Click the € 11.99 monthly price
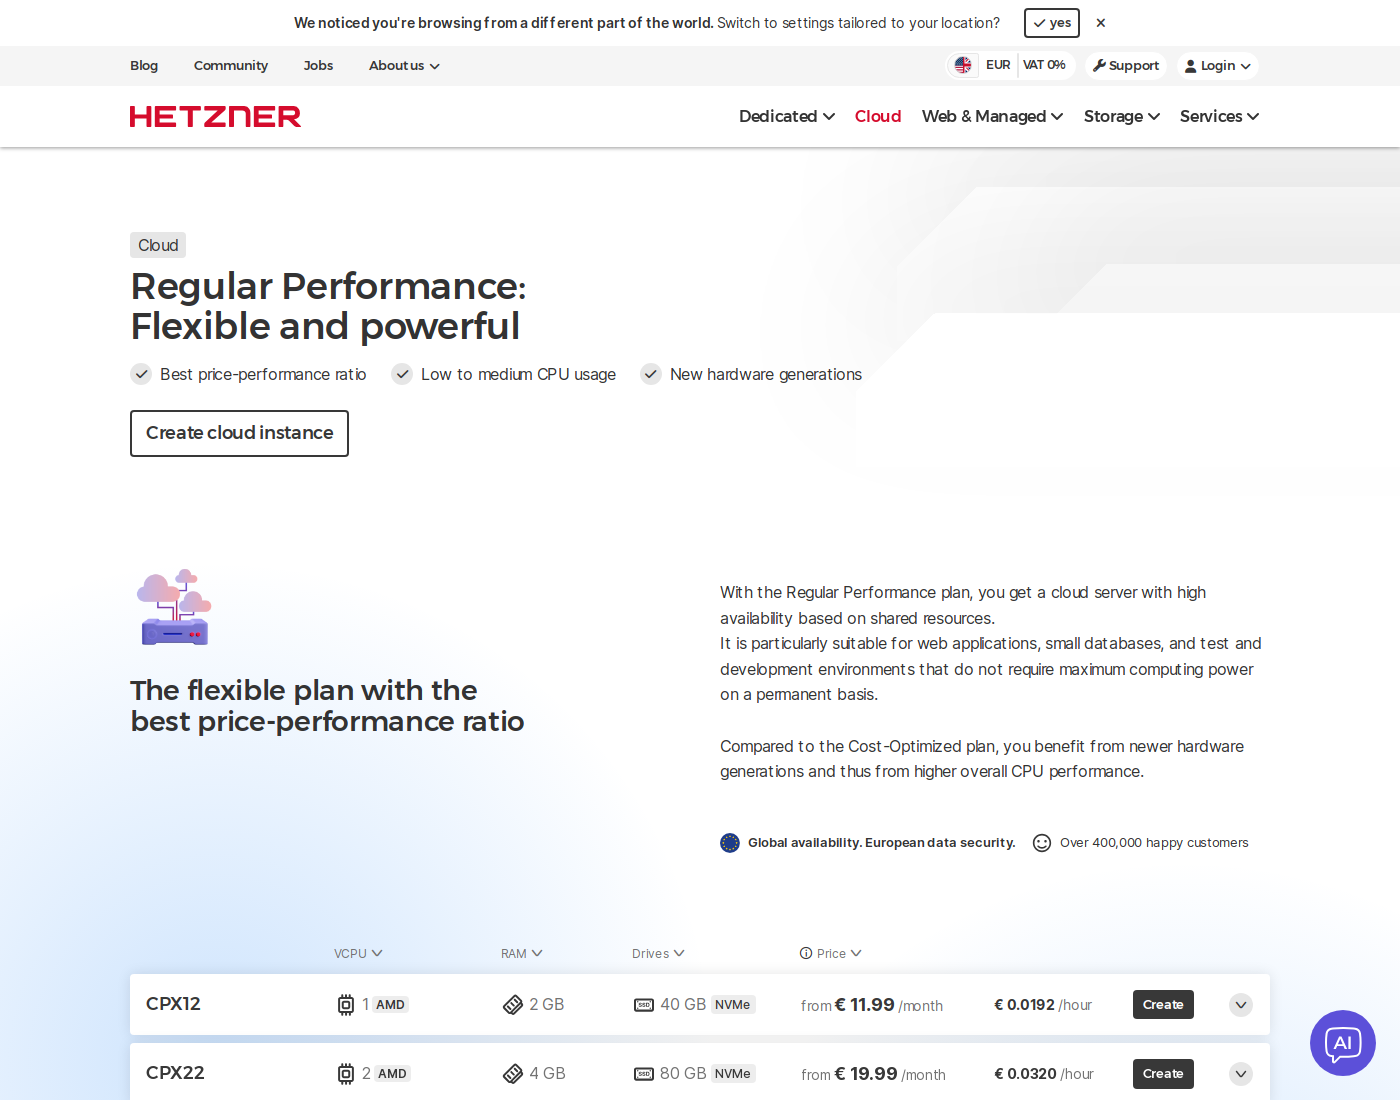Viewport: 1400px width, 1100px height. pos(865,1005)
